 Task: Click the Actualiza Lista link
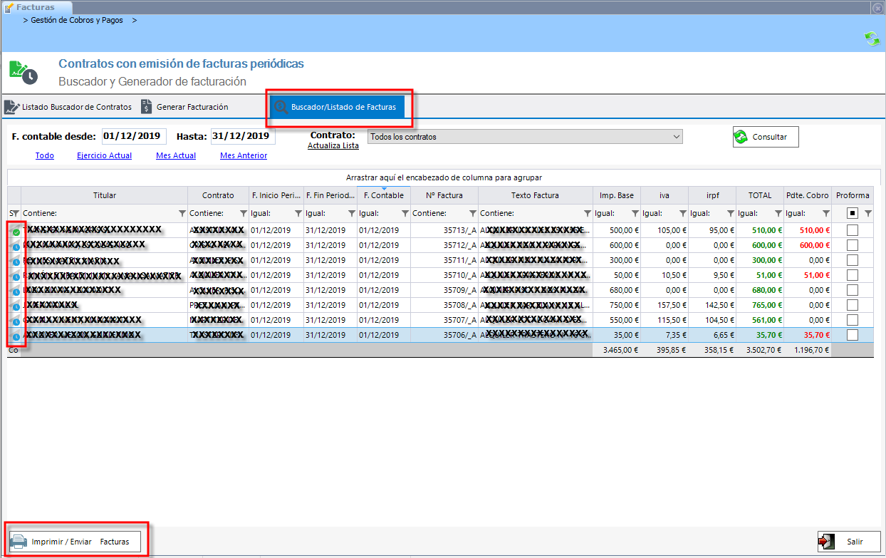click(x=333, y=146)
